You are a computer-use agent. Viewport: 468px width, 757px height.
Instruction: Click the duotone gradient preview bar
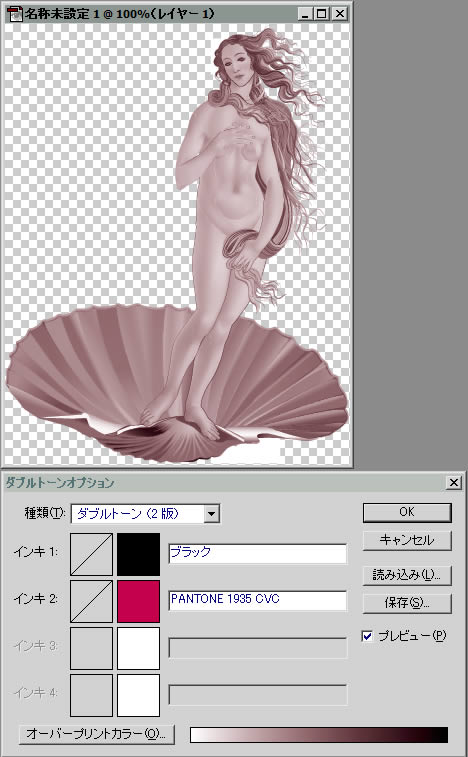point(319,735)
